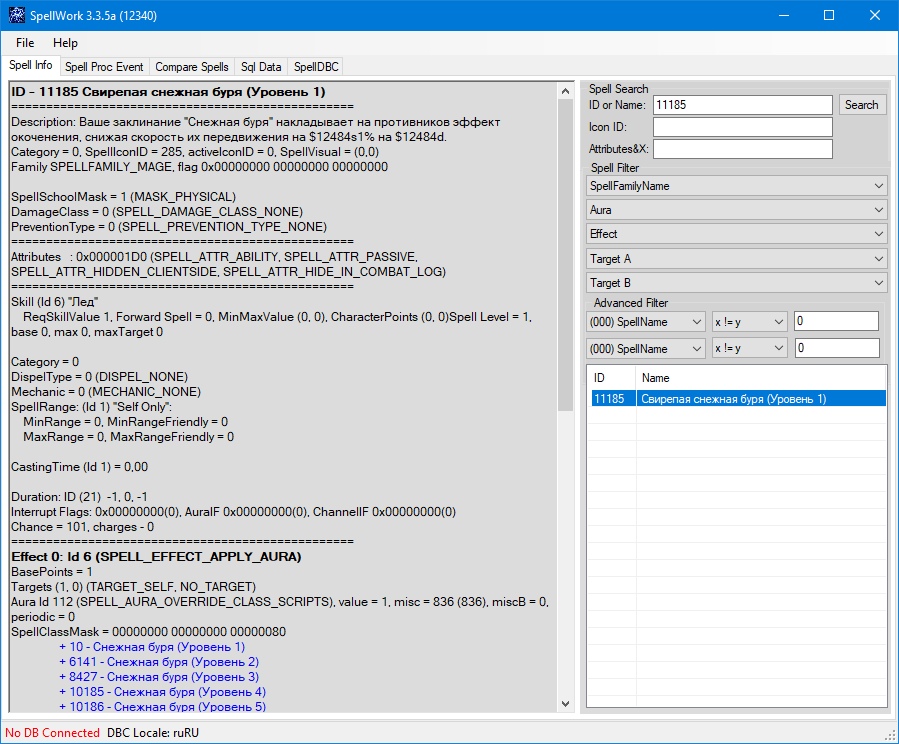The height and width of the screenshot is (744, 899).
Task: Click the "DBC Locale: ruRU" status text
Action: 153,733
